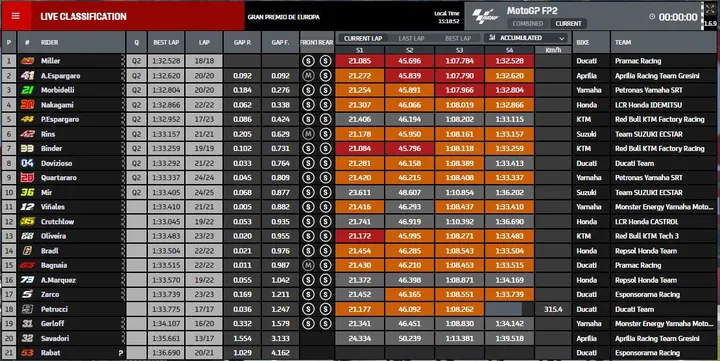Click Nakagami's number 30 badge
This screenshot has height=361, width=720.
click(27, 105)
